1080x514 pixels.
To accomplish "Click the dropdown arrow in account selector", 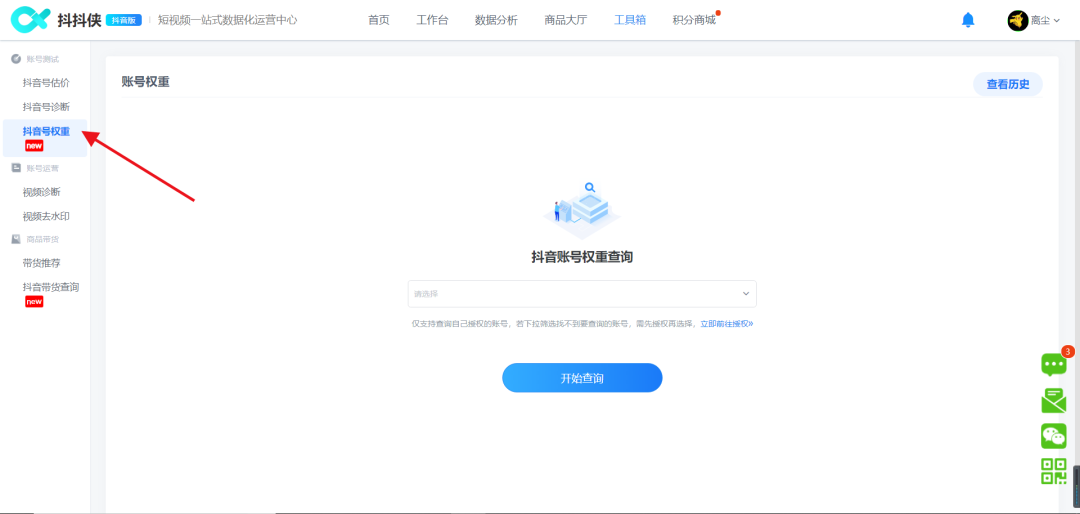I will [x=745, y=294].
